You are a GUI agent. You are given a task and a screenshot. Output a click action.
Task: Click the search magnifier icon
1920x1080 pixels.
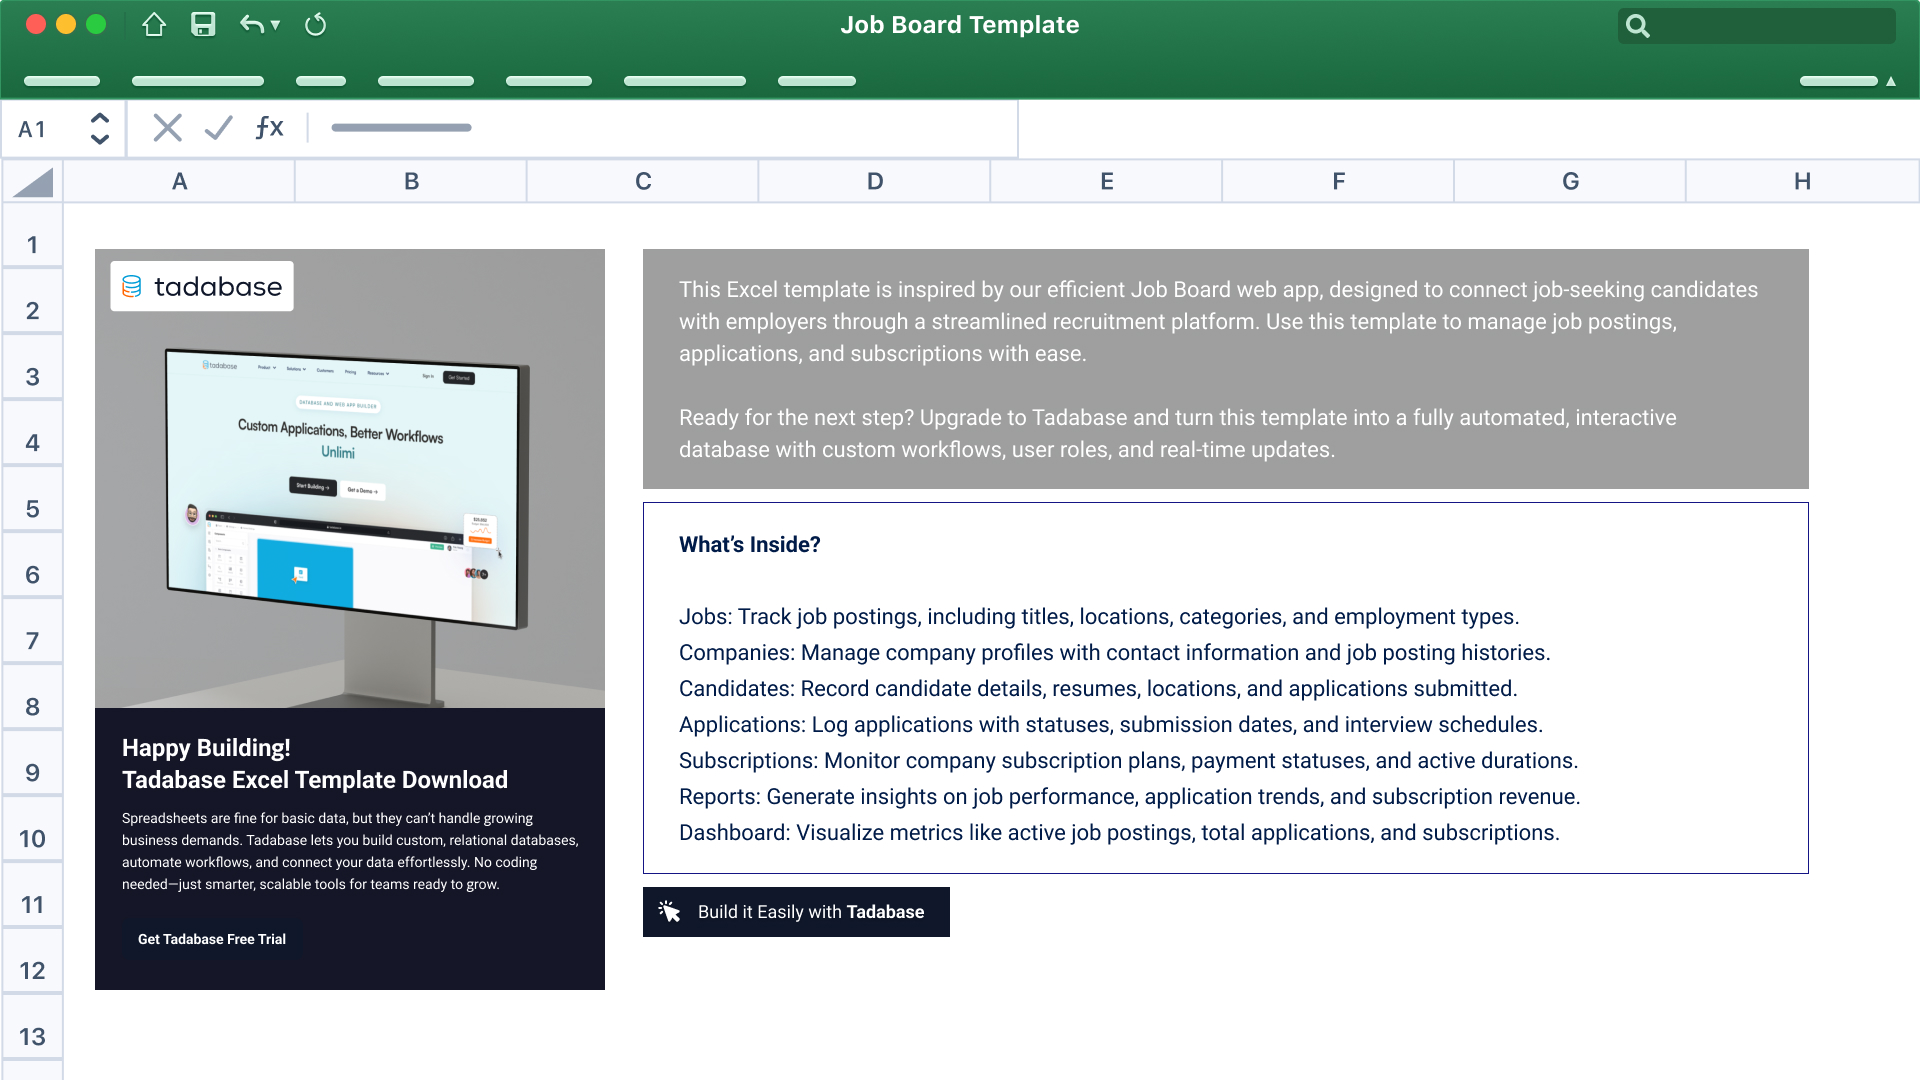pos(1637,26)
